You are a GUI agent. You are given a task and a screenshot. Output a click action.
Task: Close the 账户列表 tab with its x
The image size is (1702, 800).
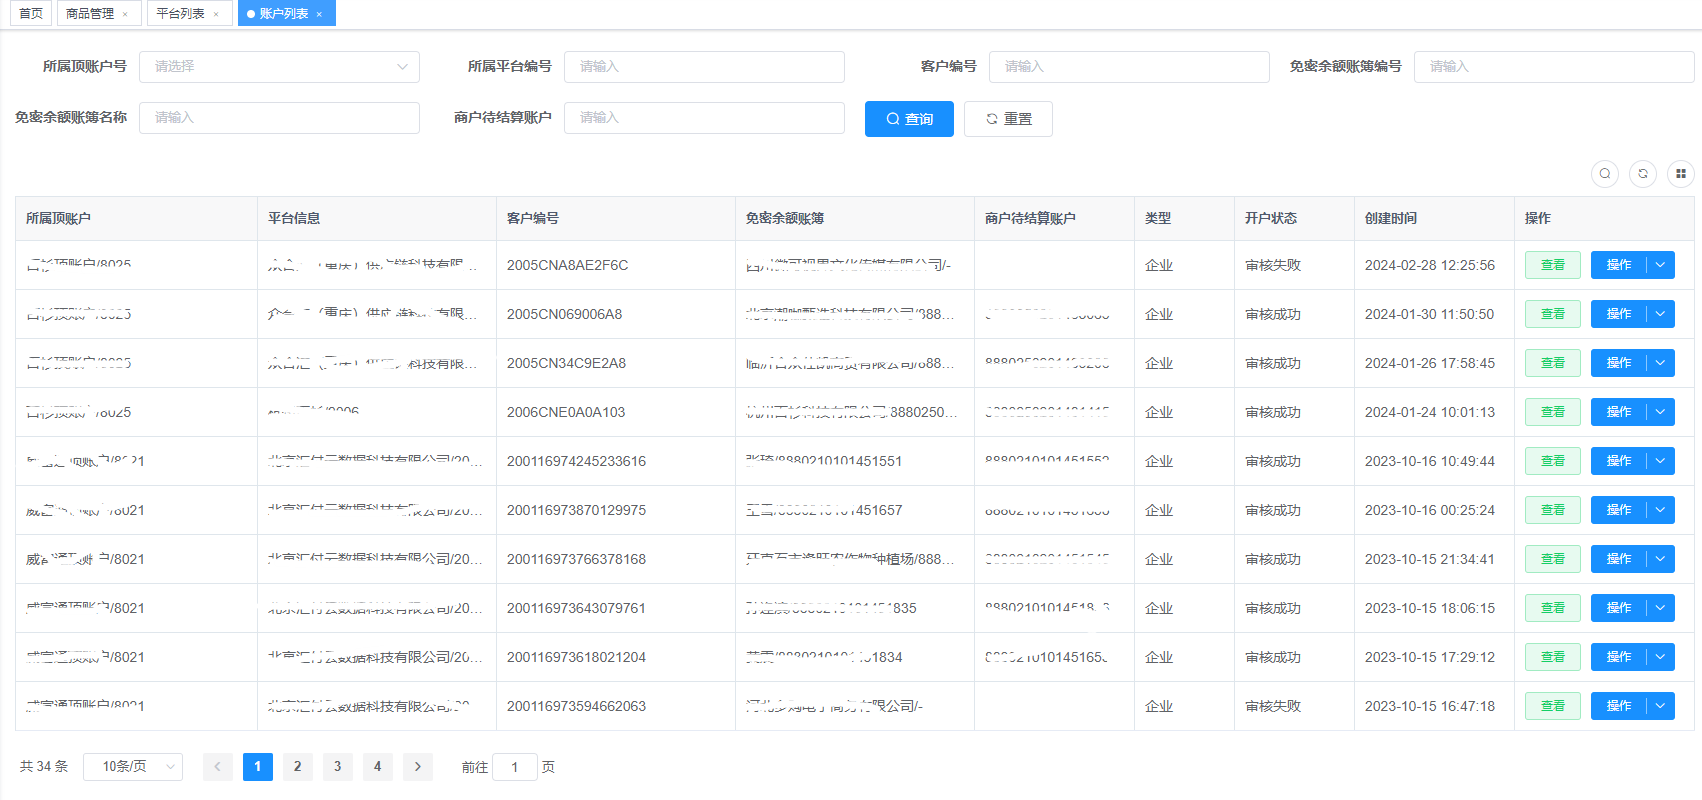(x=319, y=14)
